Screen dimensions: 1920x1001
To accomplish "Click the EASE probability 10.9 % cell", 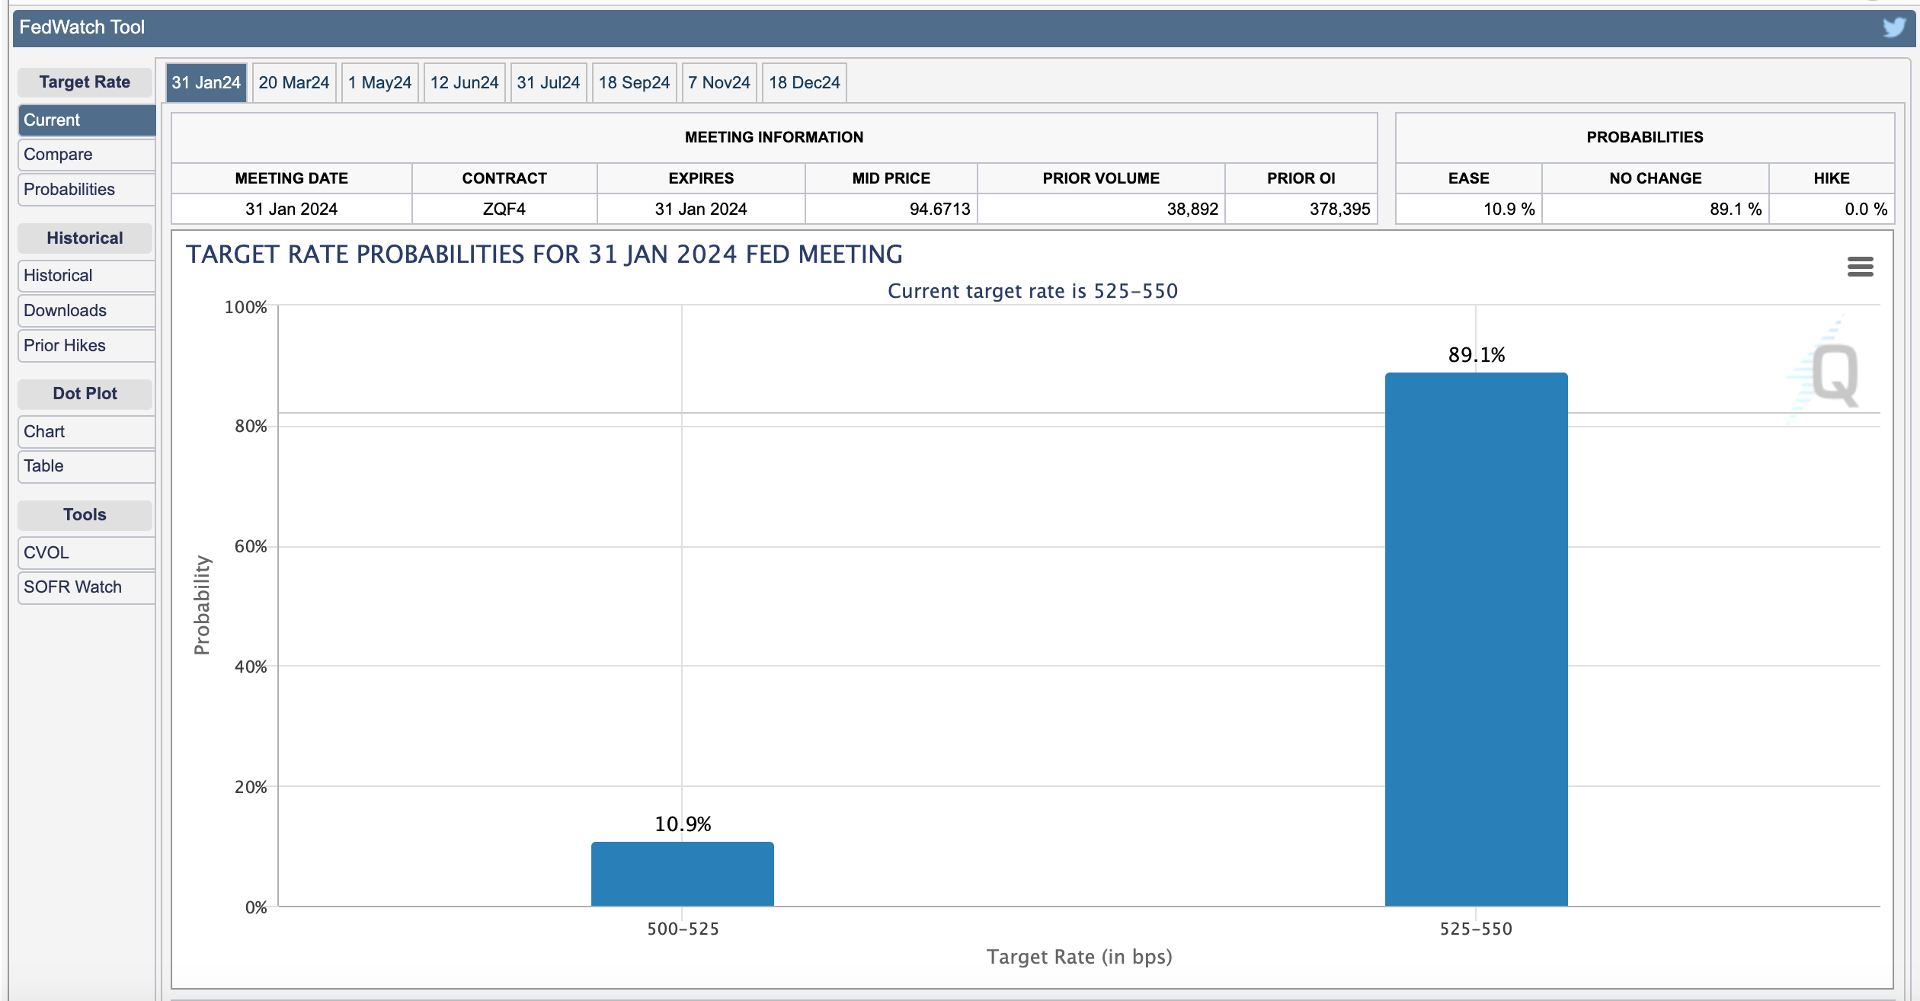I will [1469, 209].
